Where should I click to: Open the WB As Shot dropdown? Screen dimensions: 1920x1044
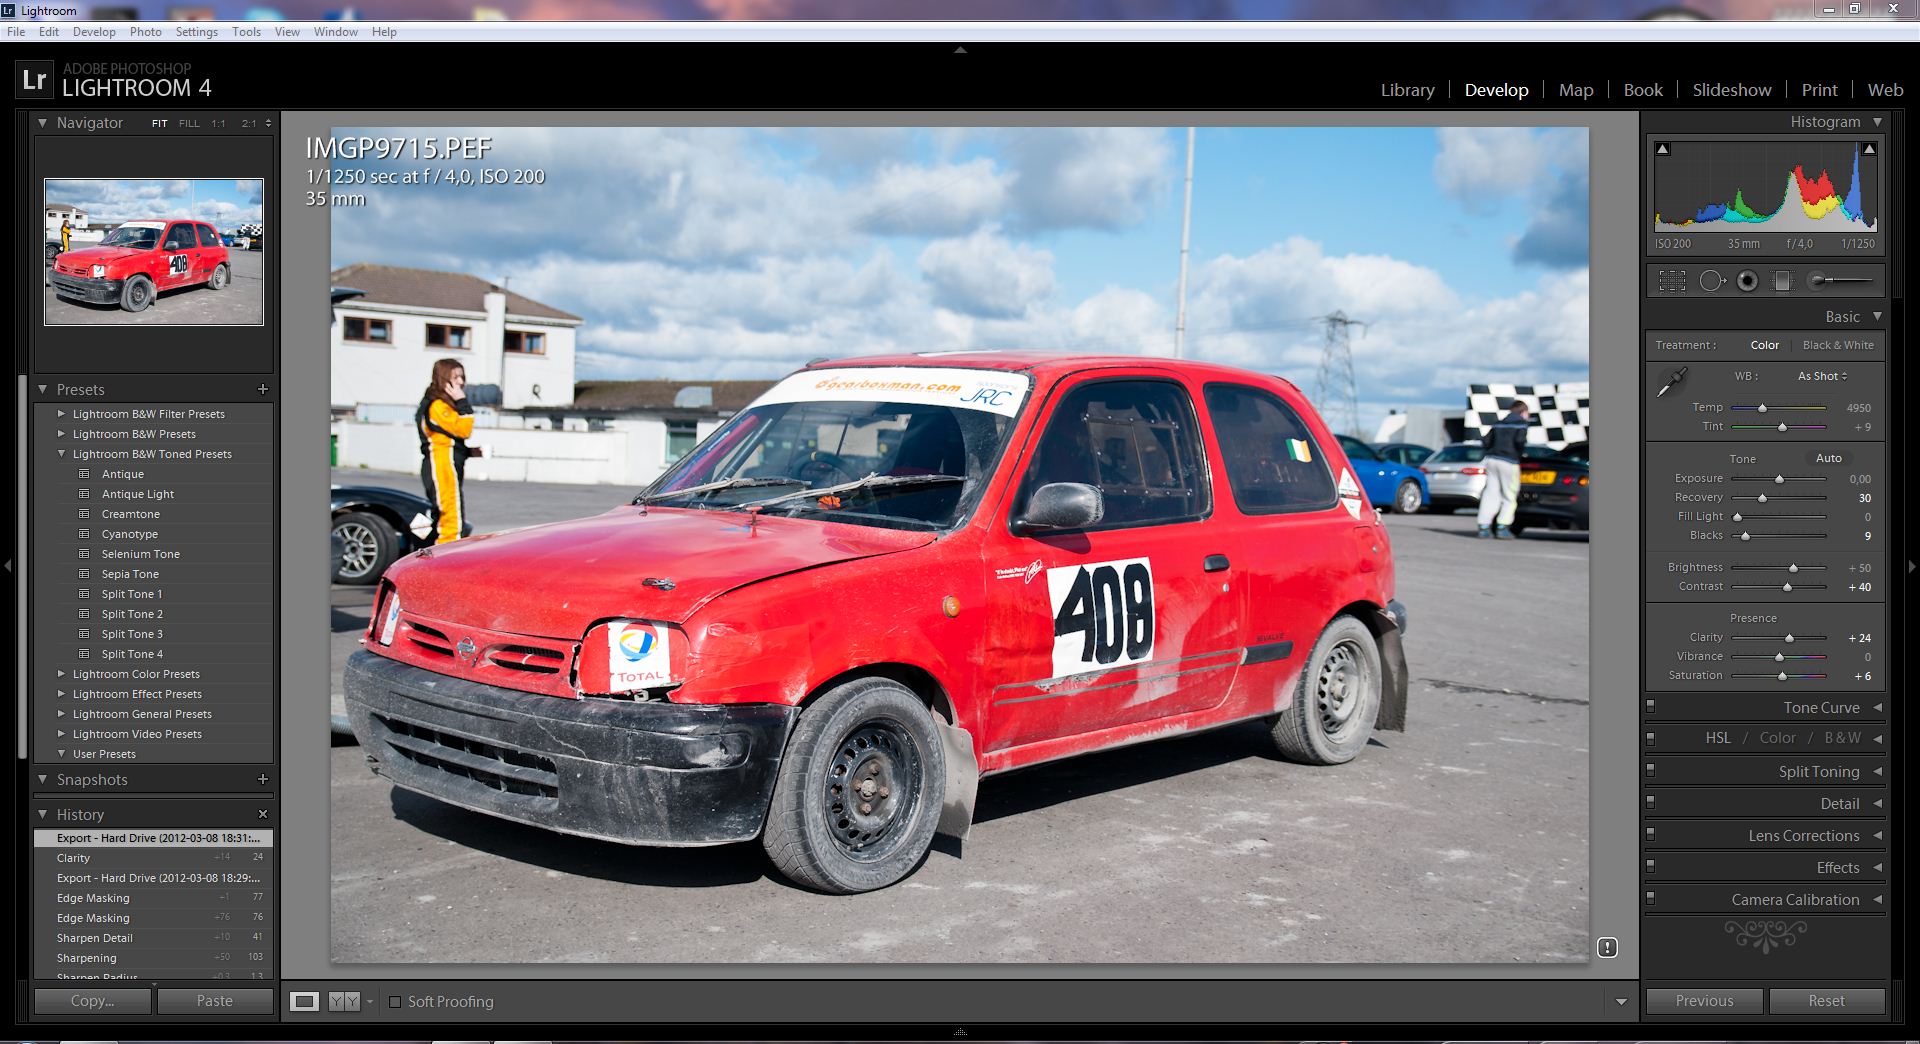1822,376
